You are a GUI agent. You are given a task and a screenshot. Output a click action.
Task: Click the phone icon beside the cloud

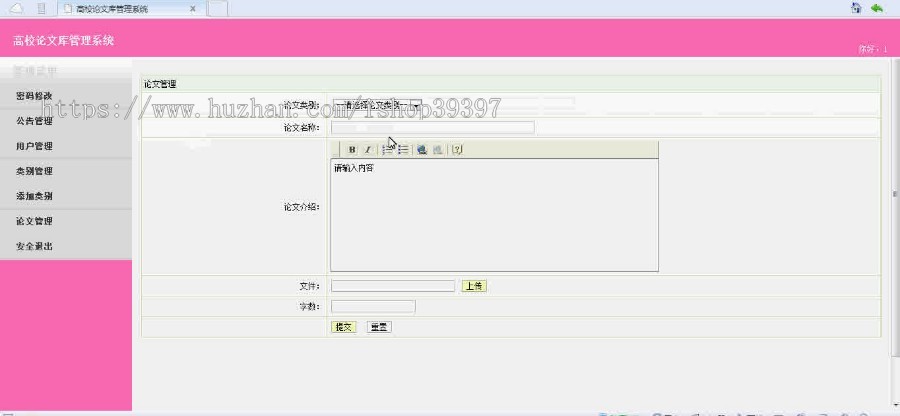pyautogui.click(x=41, y=8)
